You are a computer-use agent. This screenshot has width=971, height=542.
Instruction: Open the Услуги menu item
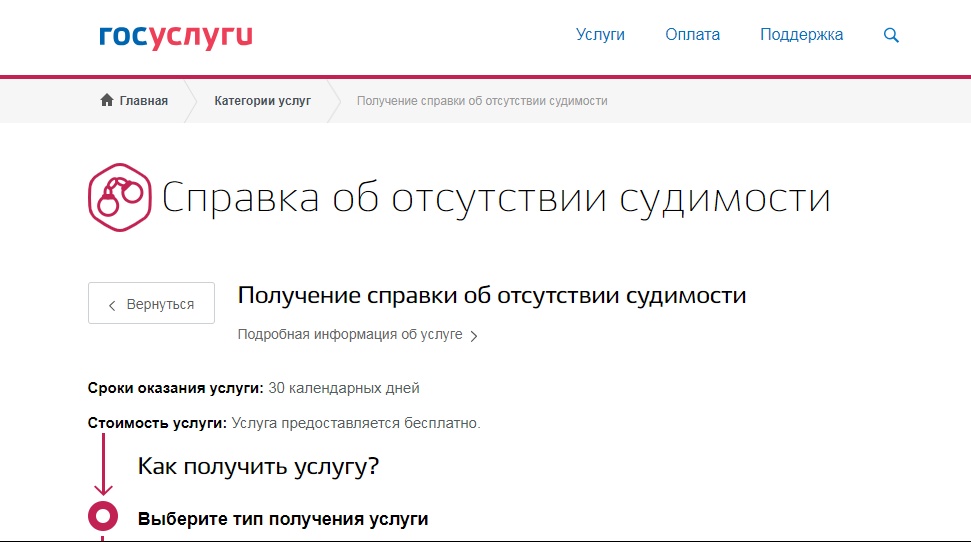pyautogui.click(x=600, y=35)
